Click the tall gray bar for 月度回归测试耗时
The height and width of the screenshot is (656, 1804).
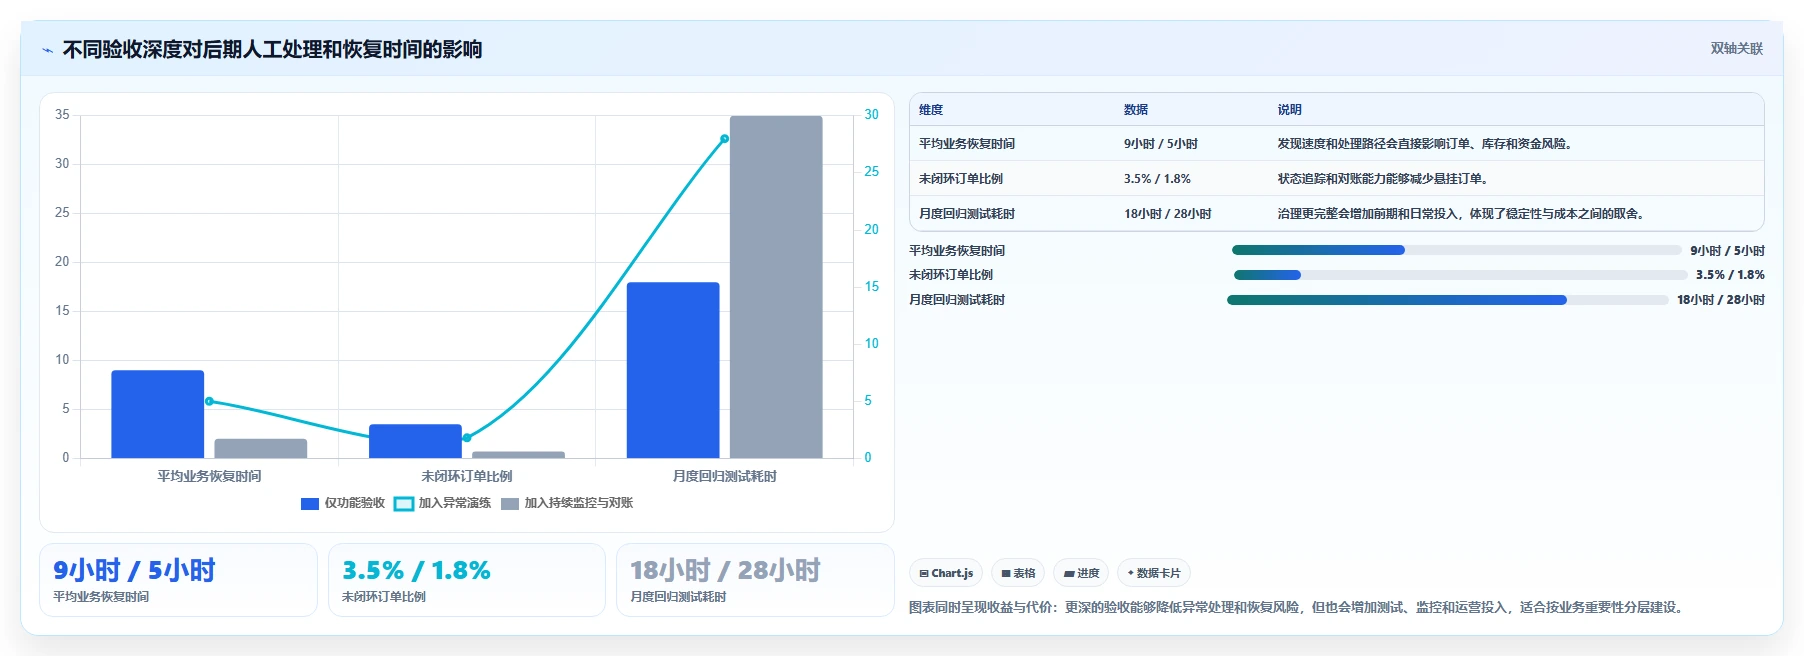coord(776,287)
